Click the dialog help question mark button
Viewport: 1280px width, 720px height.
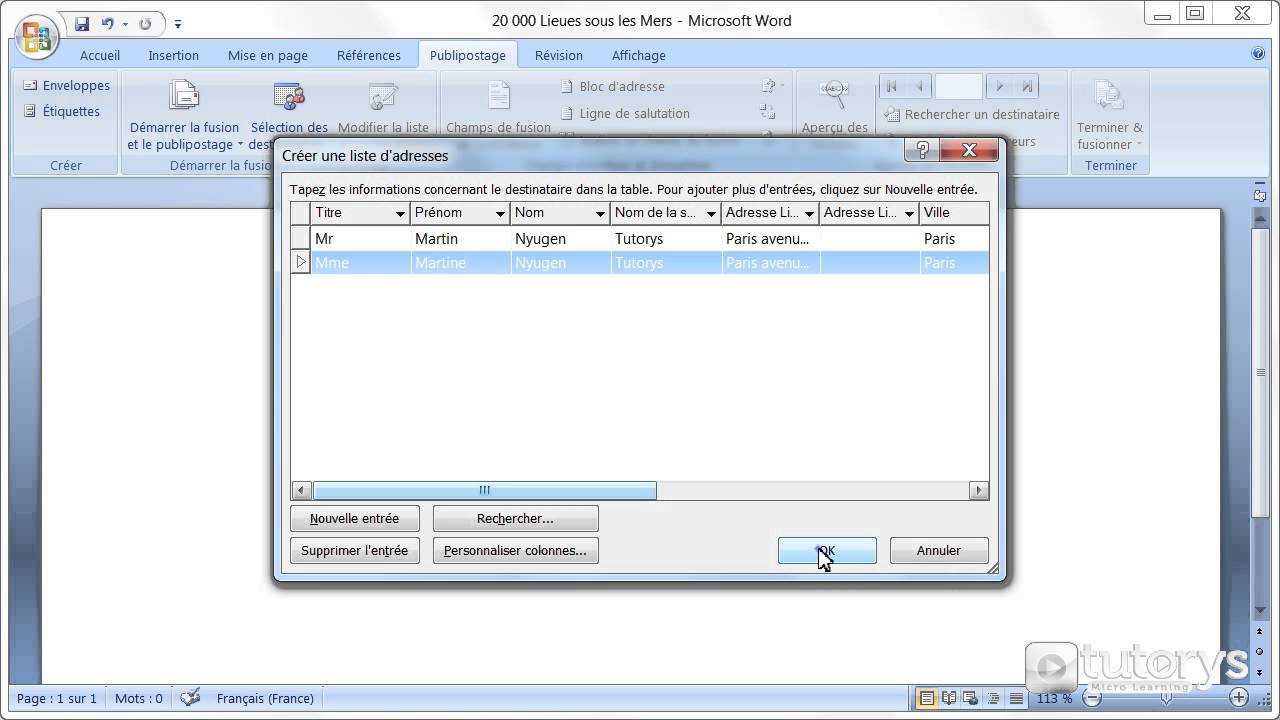[922, 150]
